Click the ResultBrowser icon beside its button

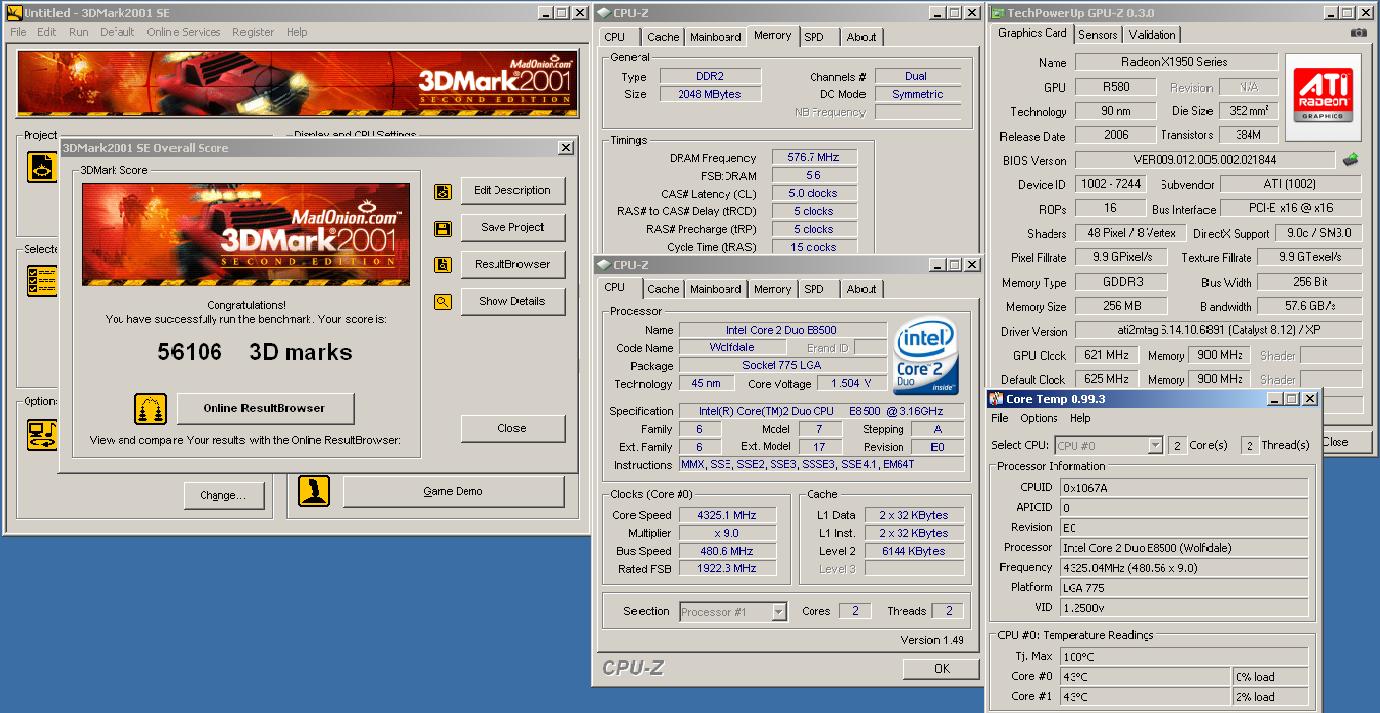click(442, 265)
